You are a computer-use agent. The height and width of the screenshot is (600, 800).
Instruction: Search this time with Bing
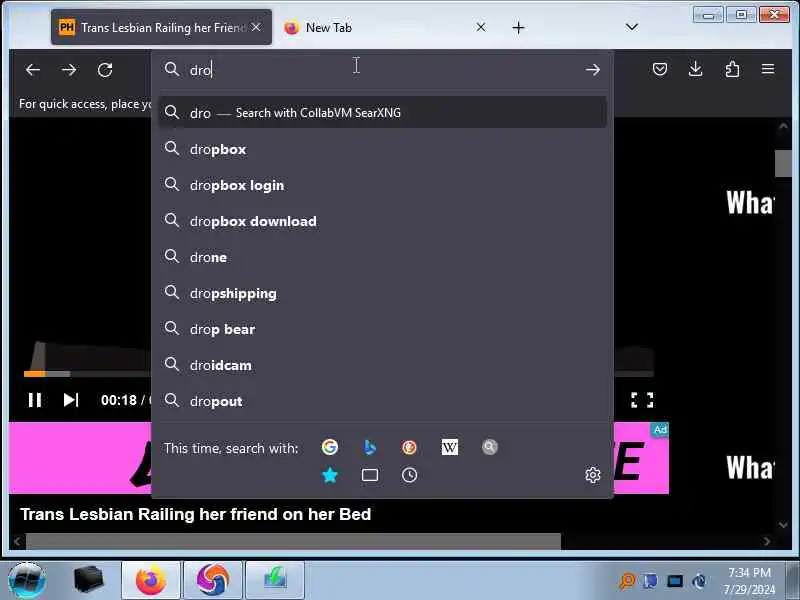(x=369, y=447)
